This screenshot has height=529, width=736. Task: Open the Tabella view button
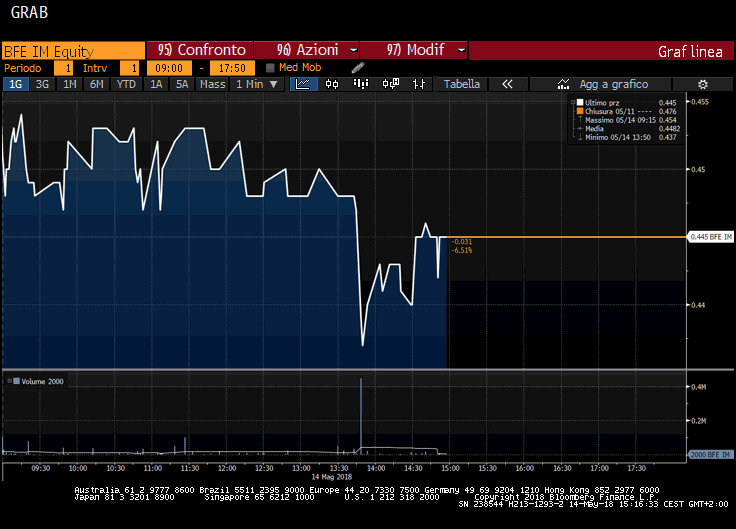click(462, 84)
